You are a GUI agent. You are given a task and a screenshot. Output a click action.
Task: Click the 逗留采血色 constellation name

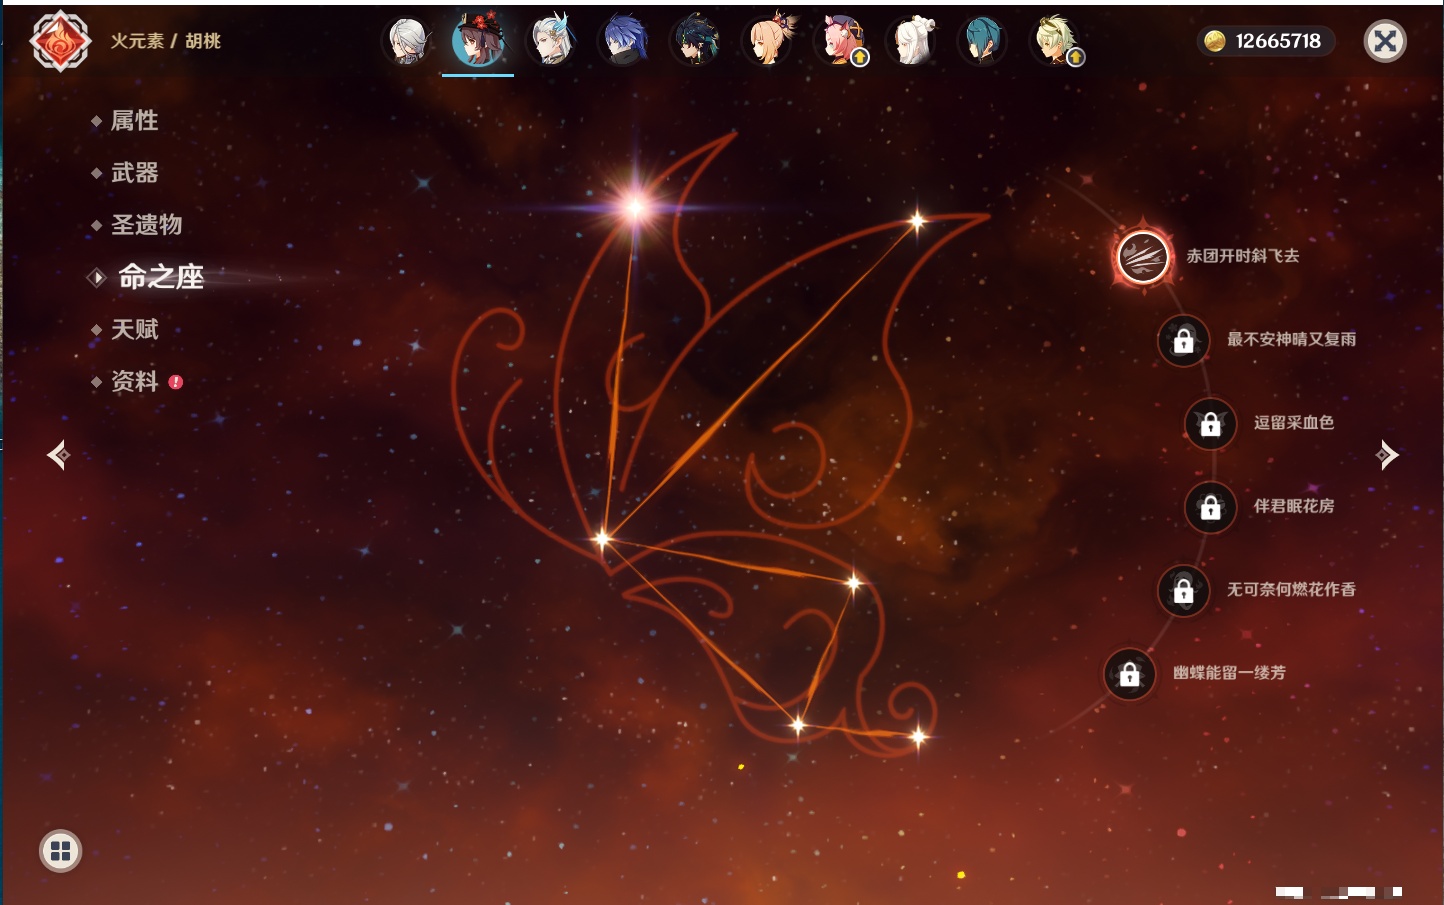(x=1294, y=422)
